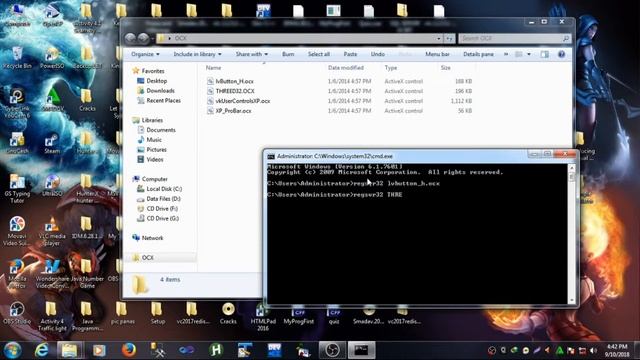The width and height of the screenshot is (640, 360).
Task: Open CD Drive (G:)
Action: point(158,218)
